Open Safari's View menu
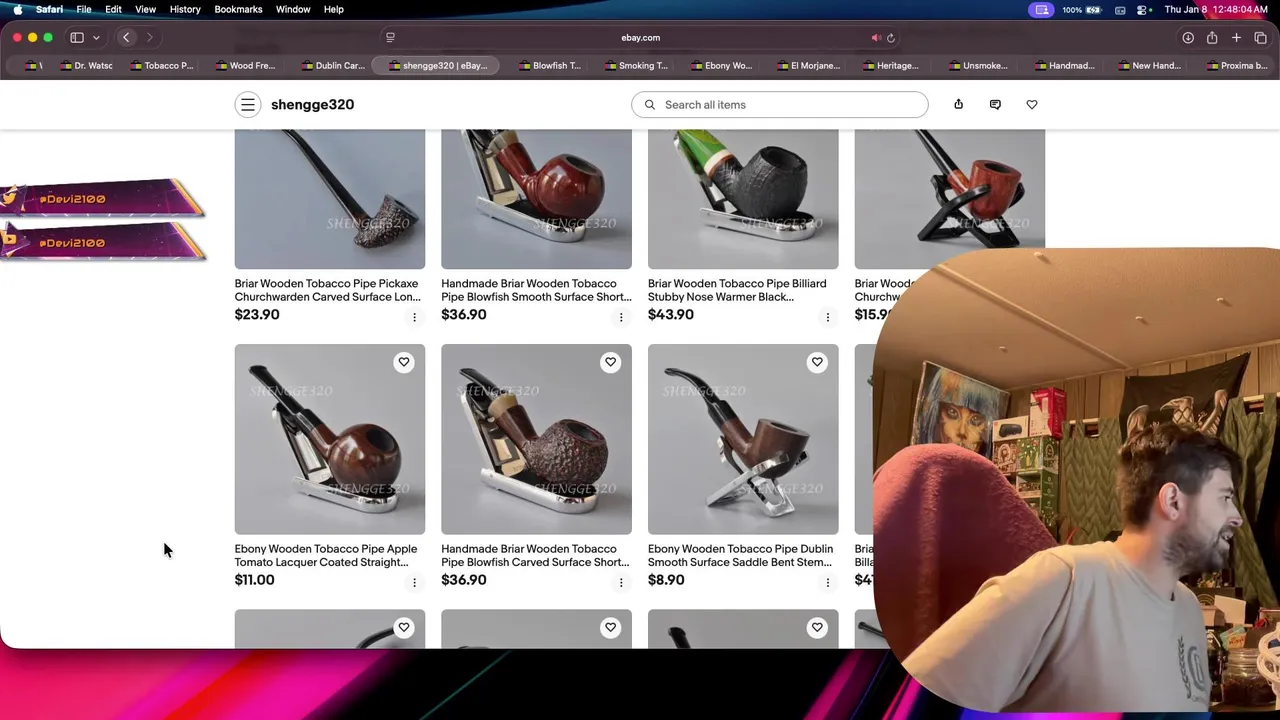This screenshot has height=720, width=1280. coord(145,9)
